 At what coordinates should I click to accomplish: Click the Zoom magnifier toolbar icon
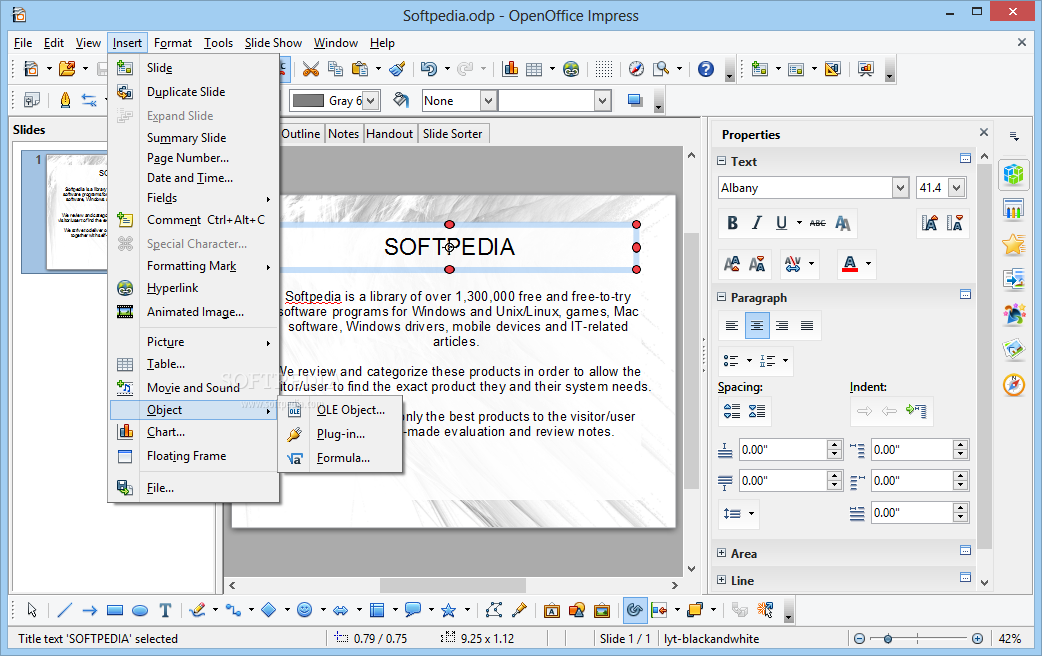(661, 68)
